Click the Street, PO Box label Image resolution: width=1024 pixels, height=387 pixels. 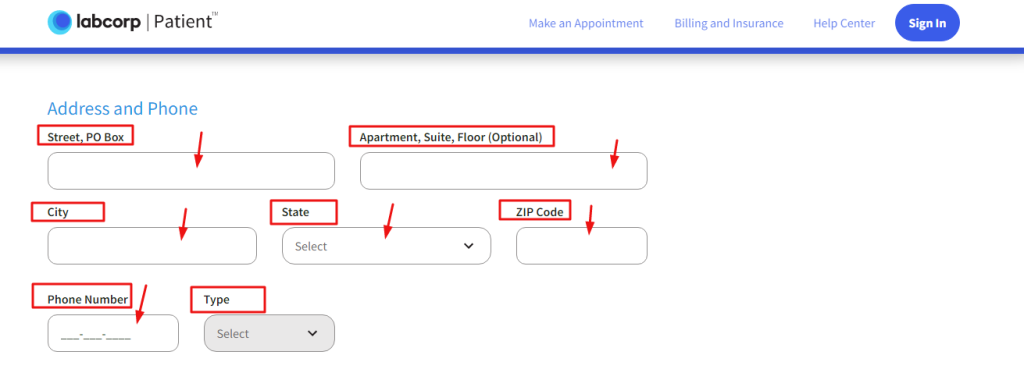coord(86,137)
